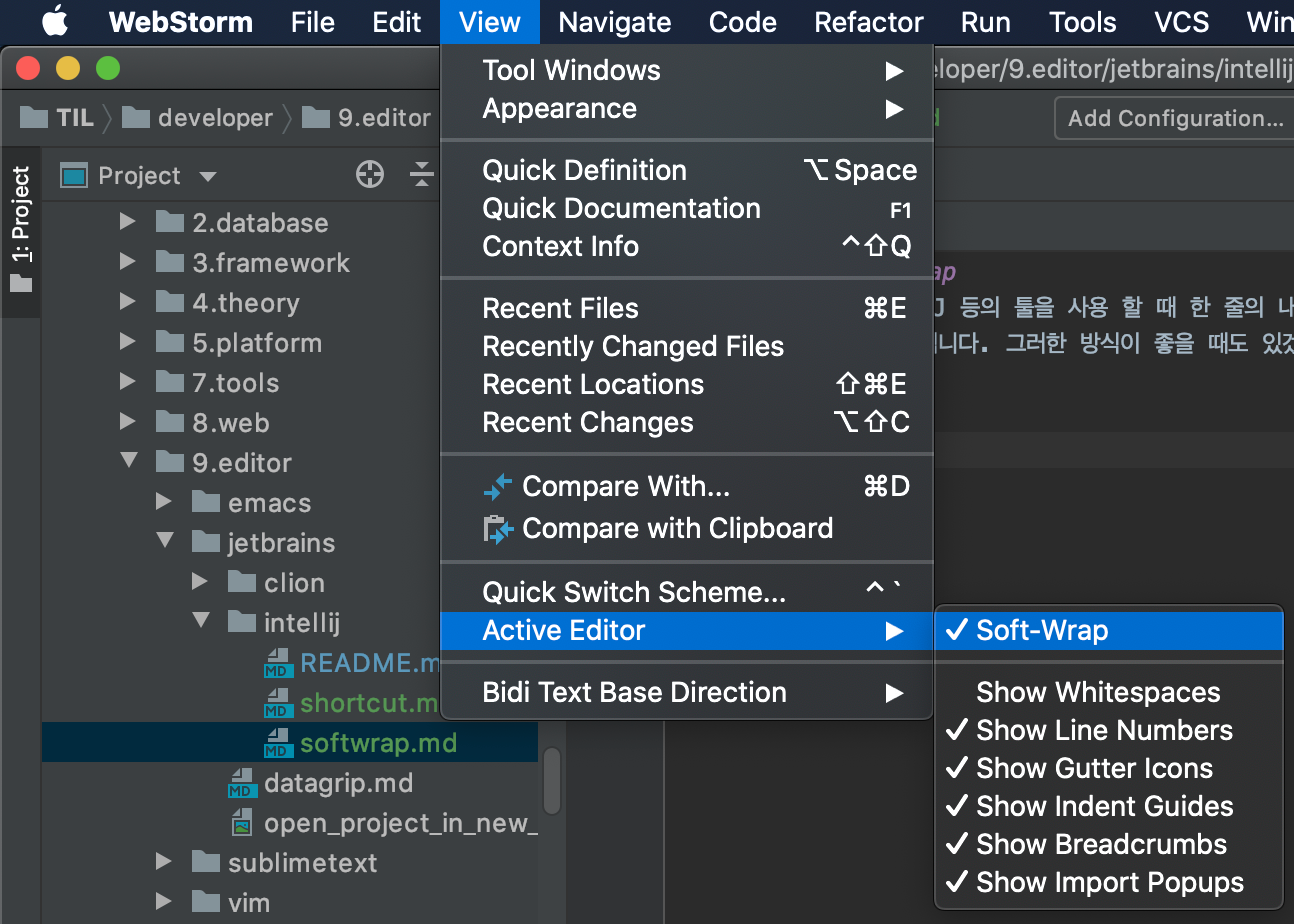Image resolution: width=1294 pixels, height=924 pixels.
Task: Select Recent Locations menu item
Action: point(687,384)
